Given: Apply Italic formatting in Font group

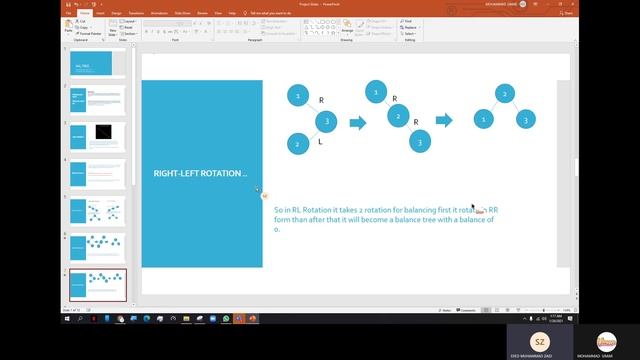Looking at the screenshot, I should [152, 32].
